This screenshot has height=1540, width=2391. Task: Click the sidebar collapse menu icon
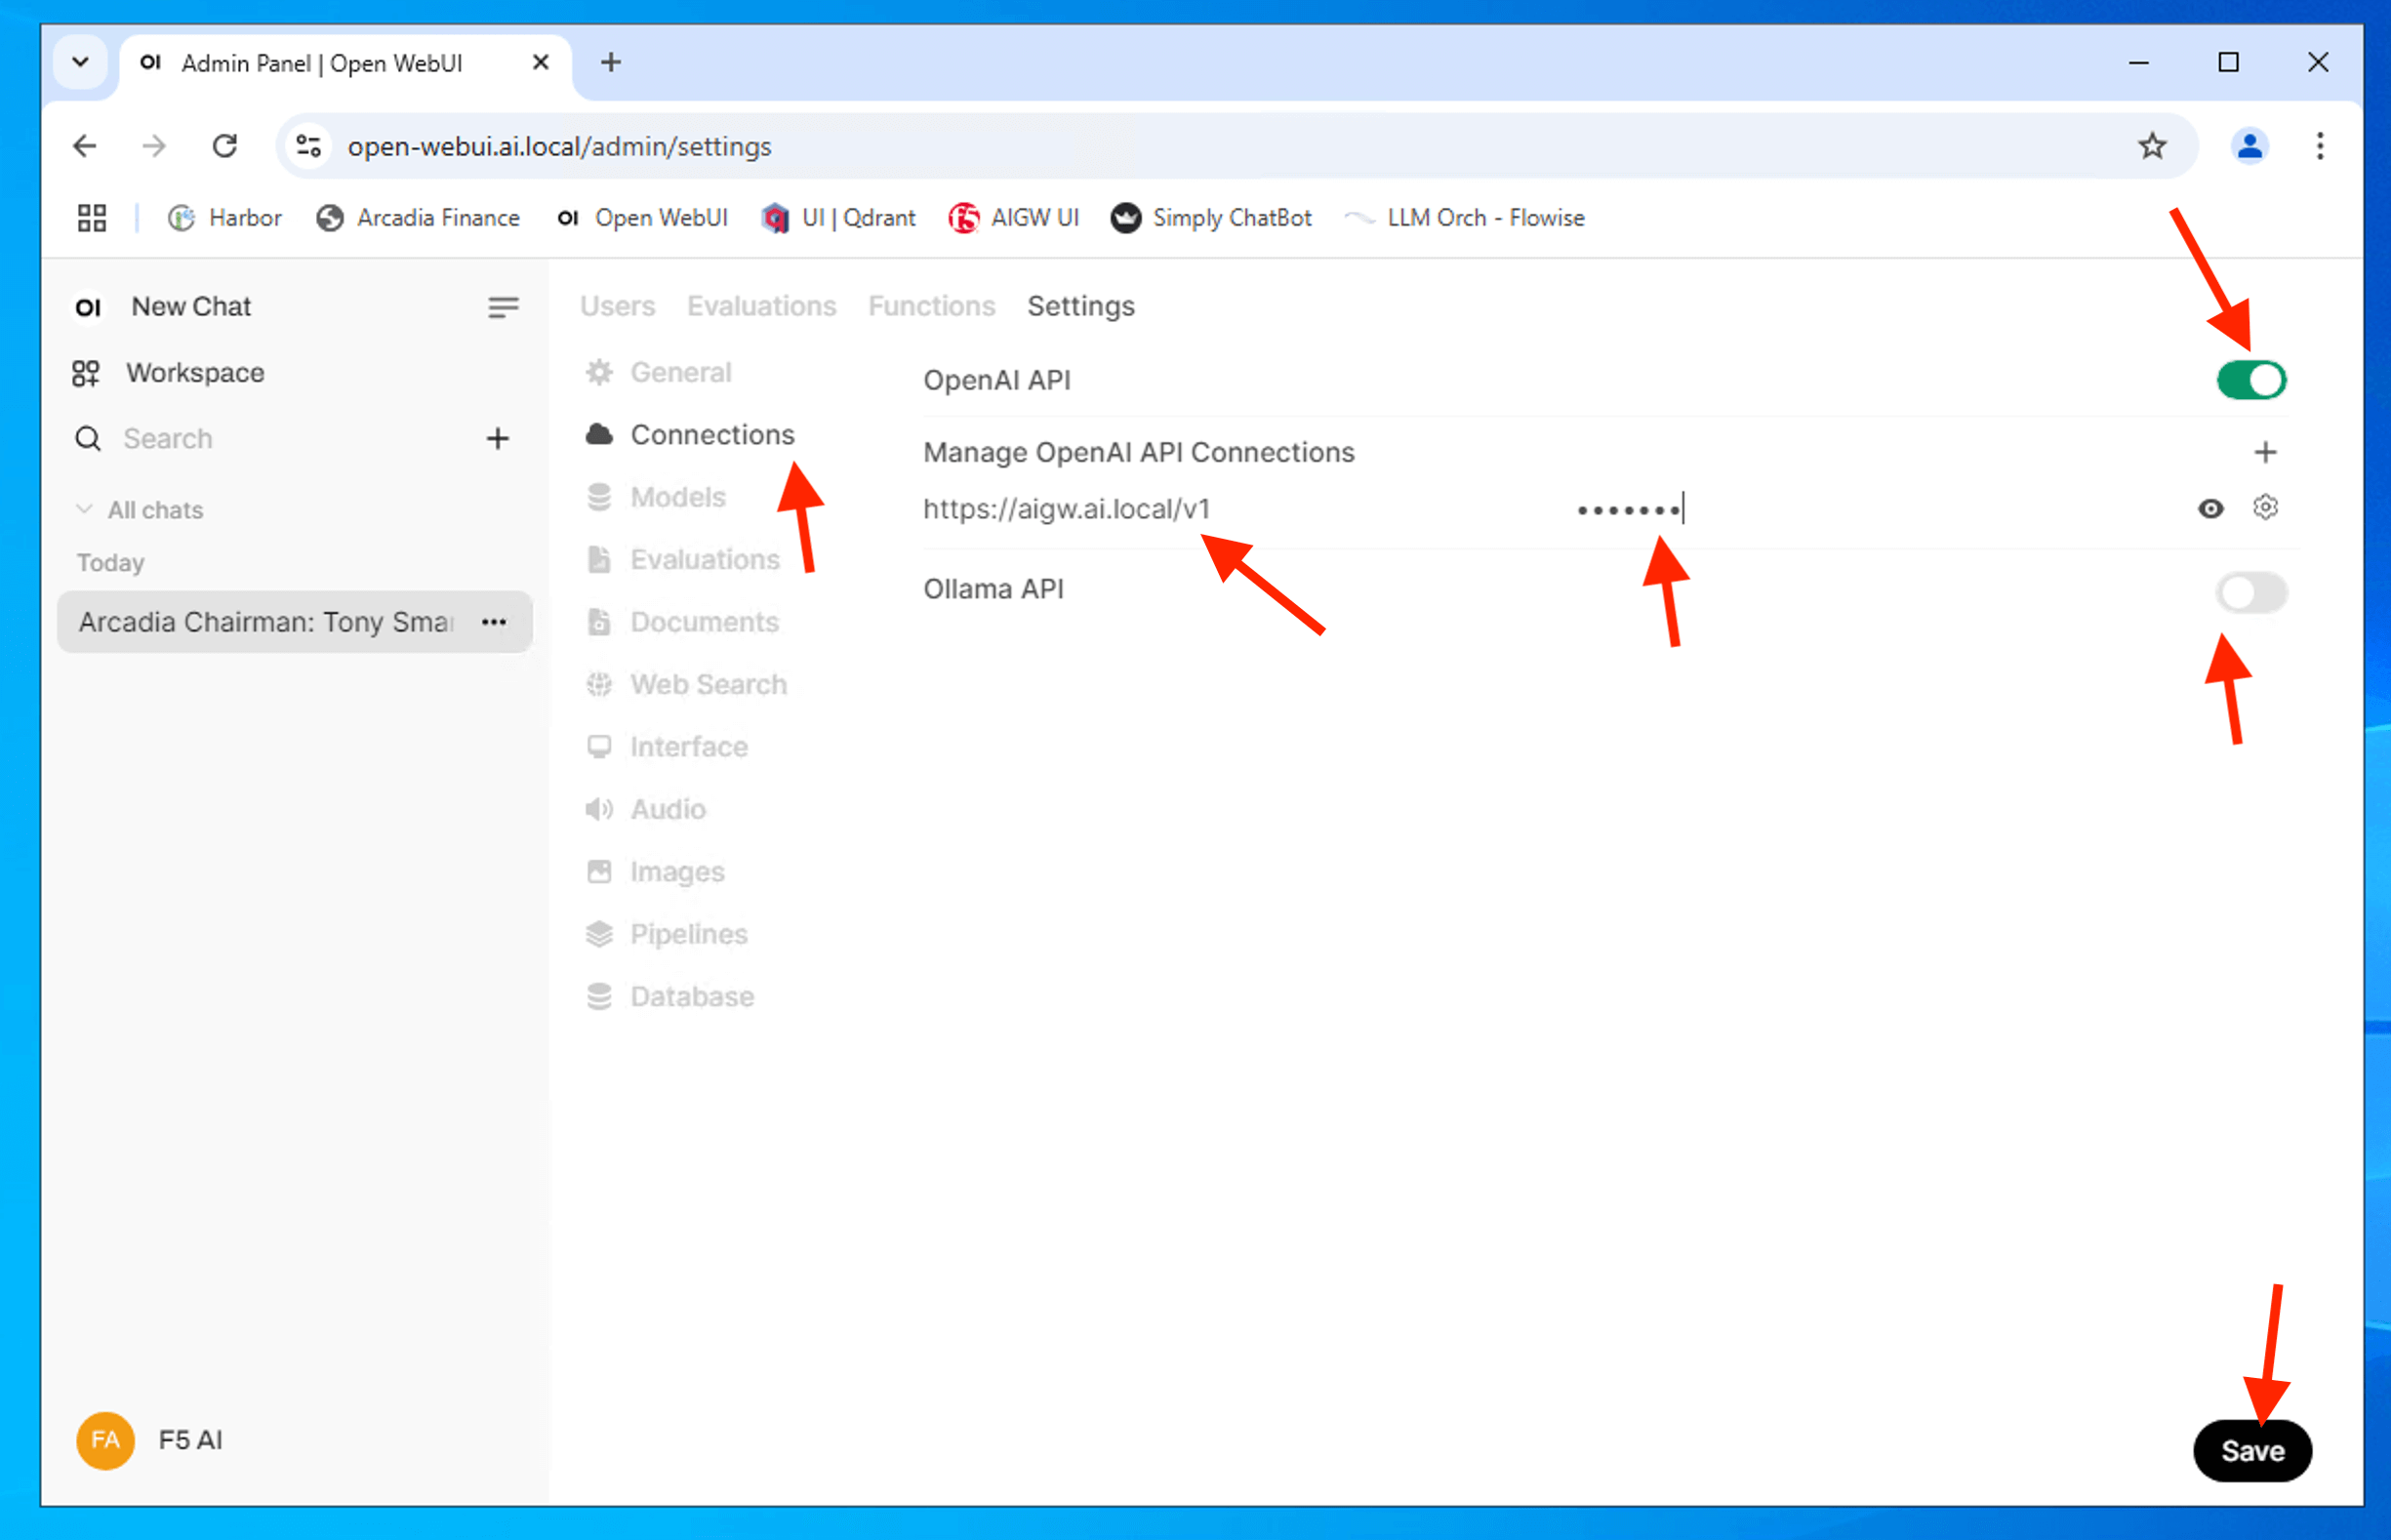[503, 307]
